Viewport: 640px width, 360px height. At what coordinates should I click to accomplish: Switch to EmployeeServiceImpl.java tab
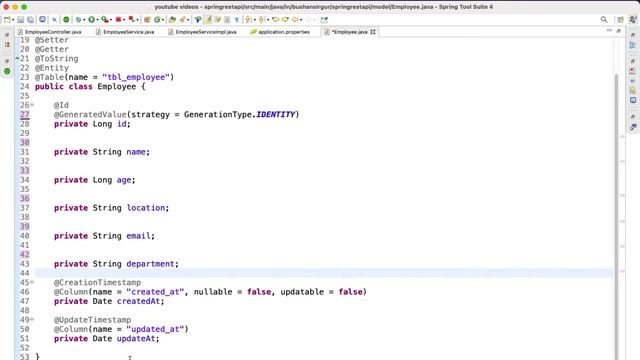coord(202,32)
